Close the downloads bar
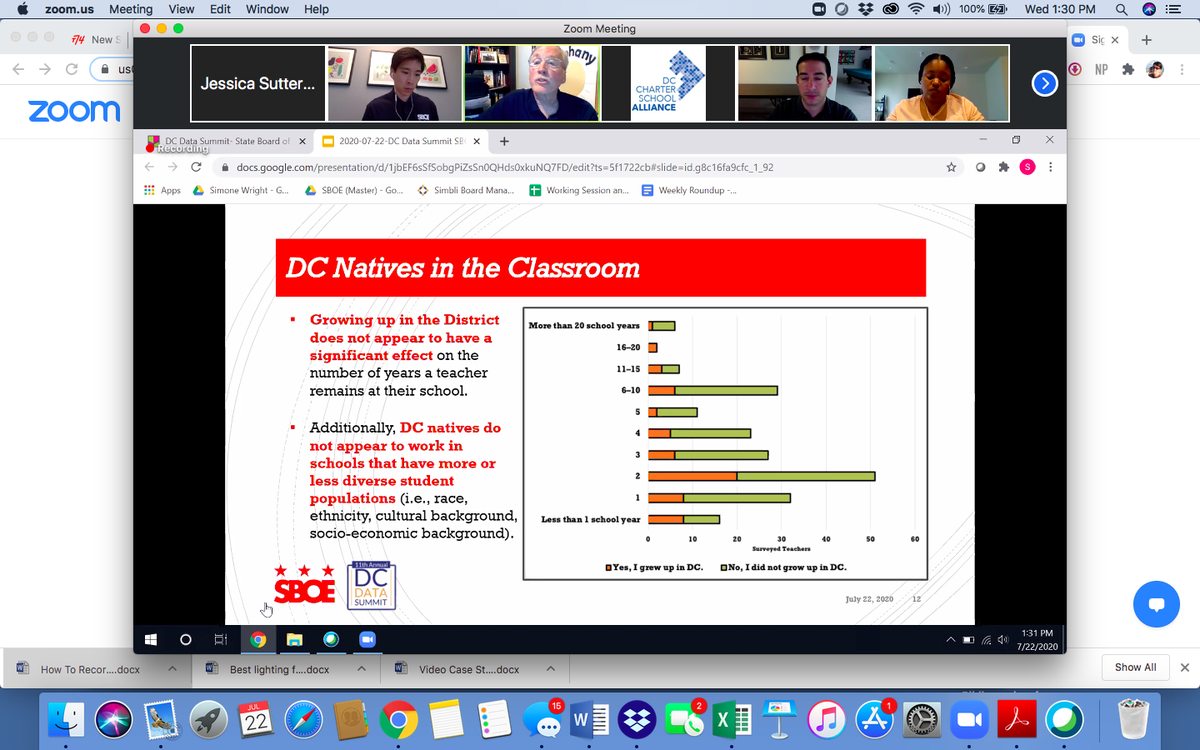Viewport: 1200px width, 750px height. pyautogui.click(x=1185, y=667)
